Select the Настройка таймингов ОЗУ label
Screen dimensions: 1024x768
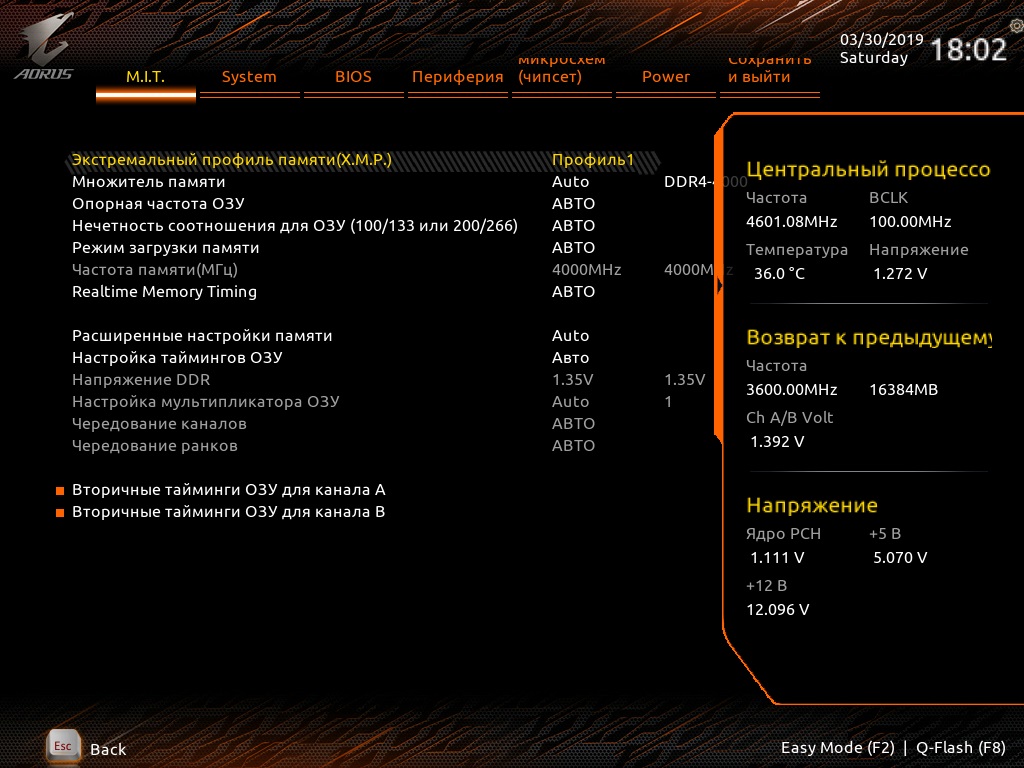point(177,358)
